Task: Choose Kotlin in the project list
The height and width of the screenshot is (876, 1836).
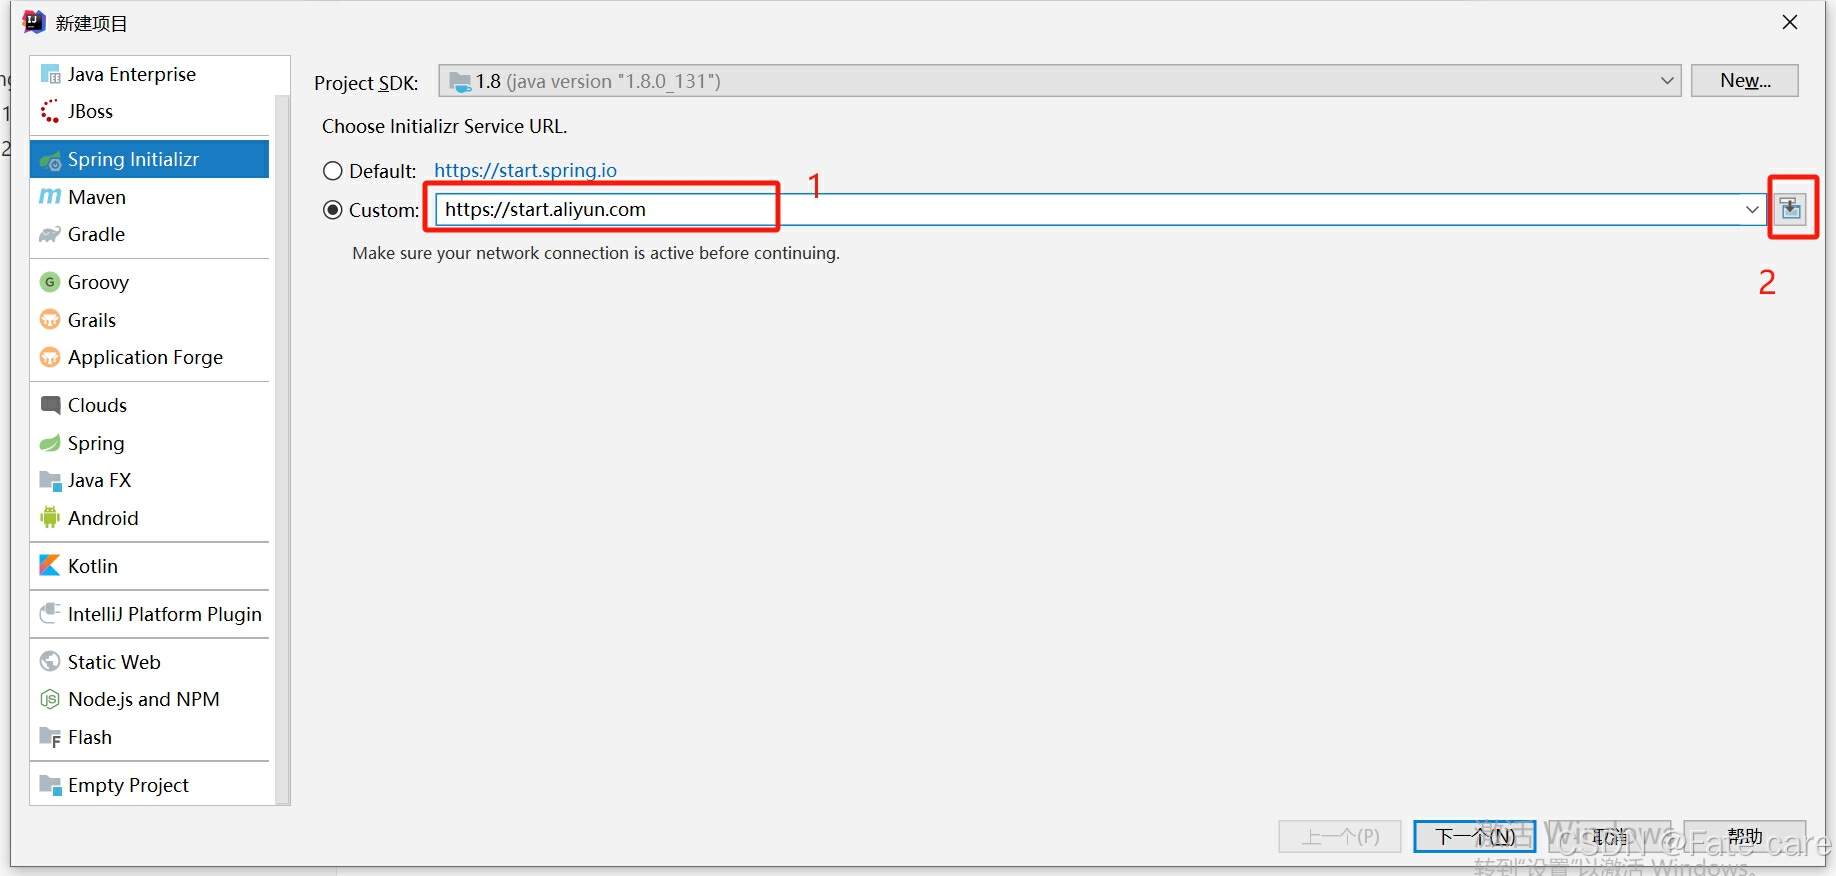Action: (x=150, y=566)
